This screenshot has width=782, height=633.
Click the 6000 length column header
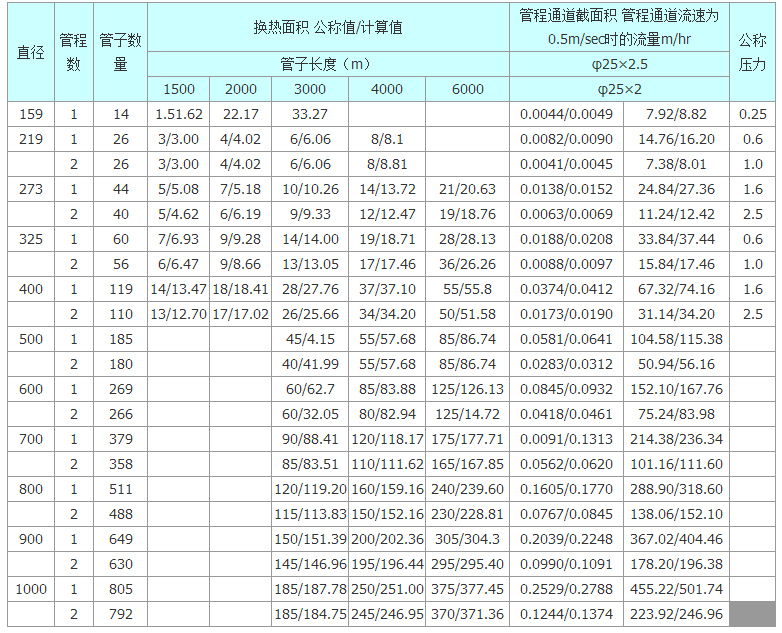(x=467, y=89)
